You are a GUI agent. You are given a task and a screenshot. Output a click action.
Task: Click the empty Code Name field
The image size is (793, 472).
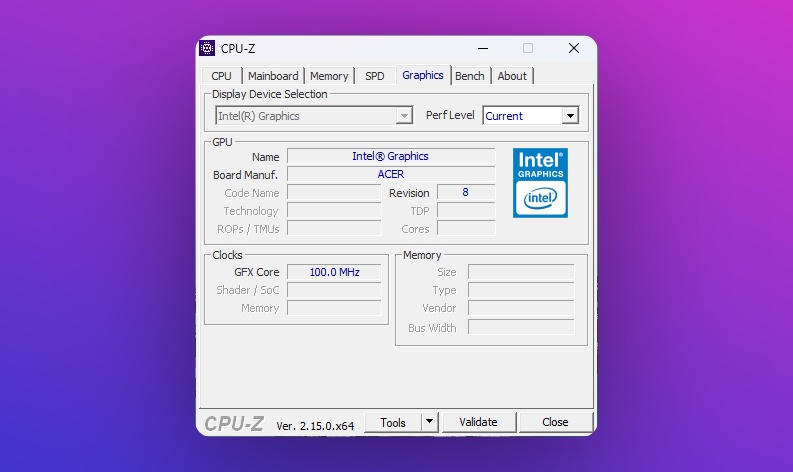(334, 192)
